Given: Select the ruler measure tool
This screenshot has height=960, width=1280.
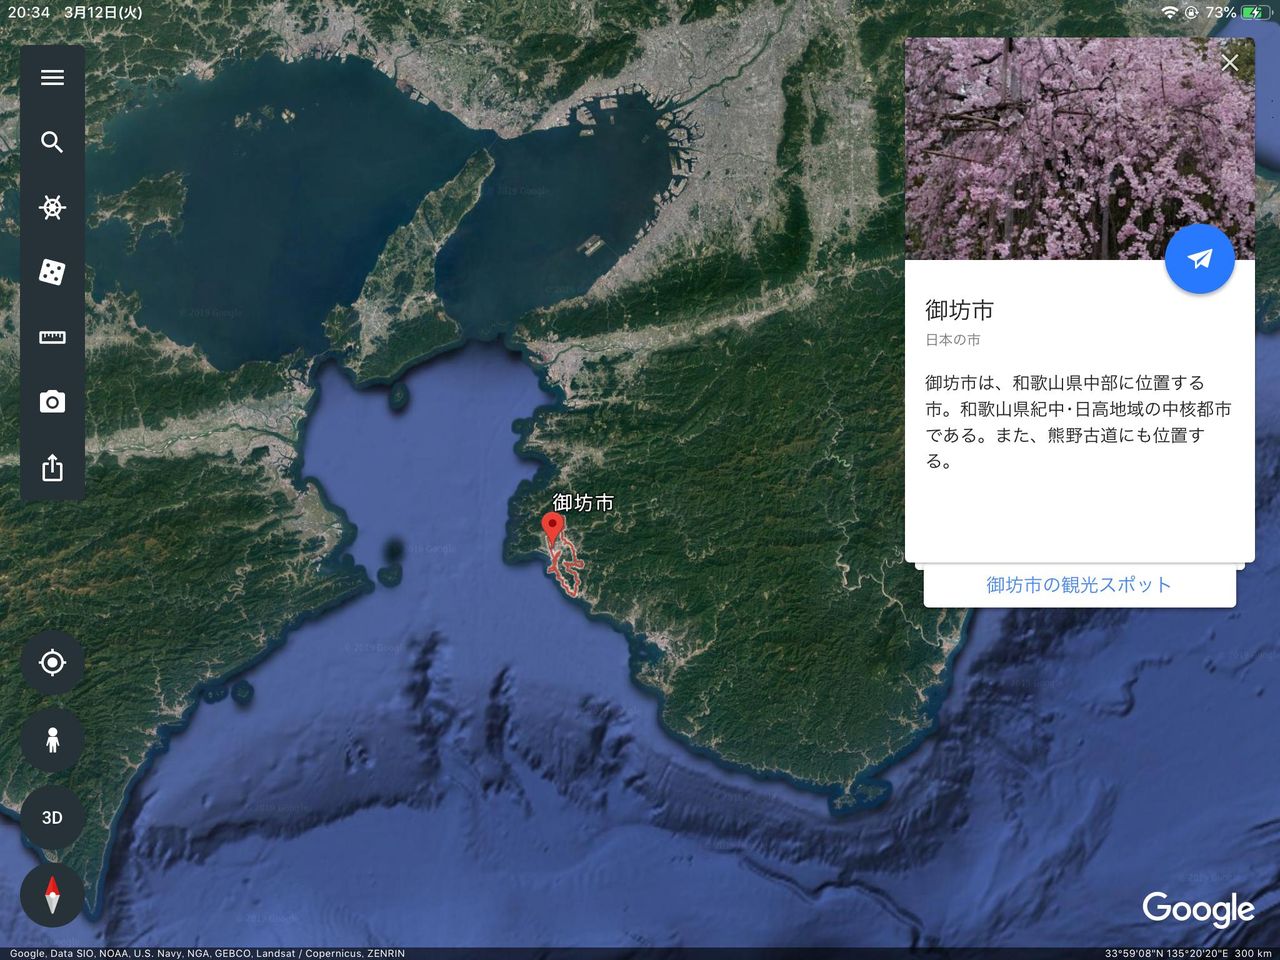Looking at the screenshot, I should [x=52, y=337].
